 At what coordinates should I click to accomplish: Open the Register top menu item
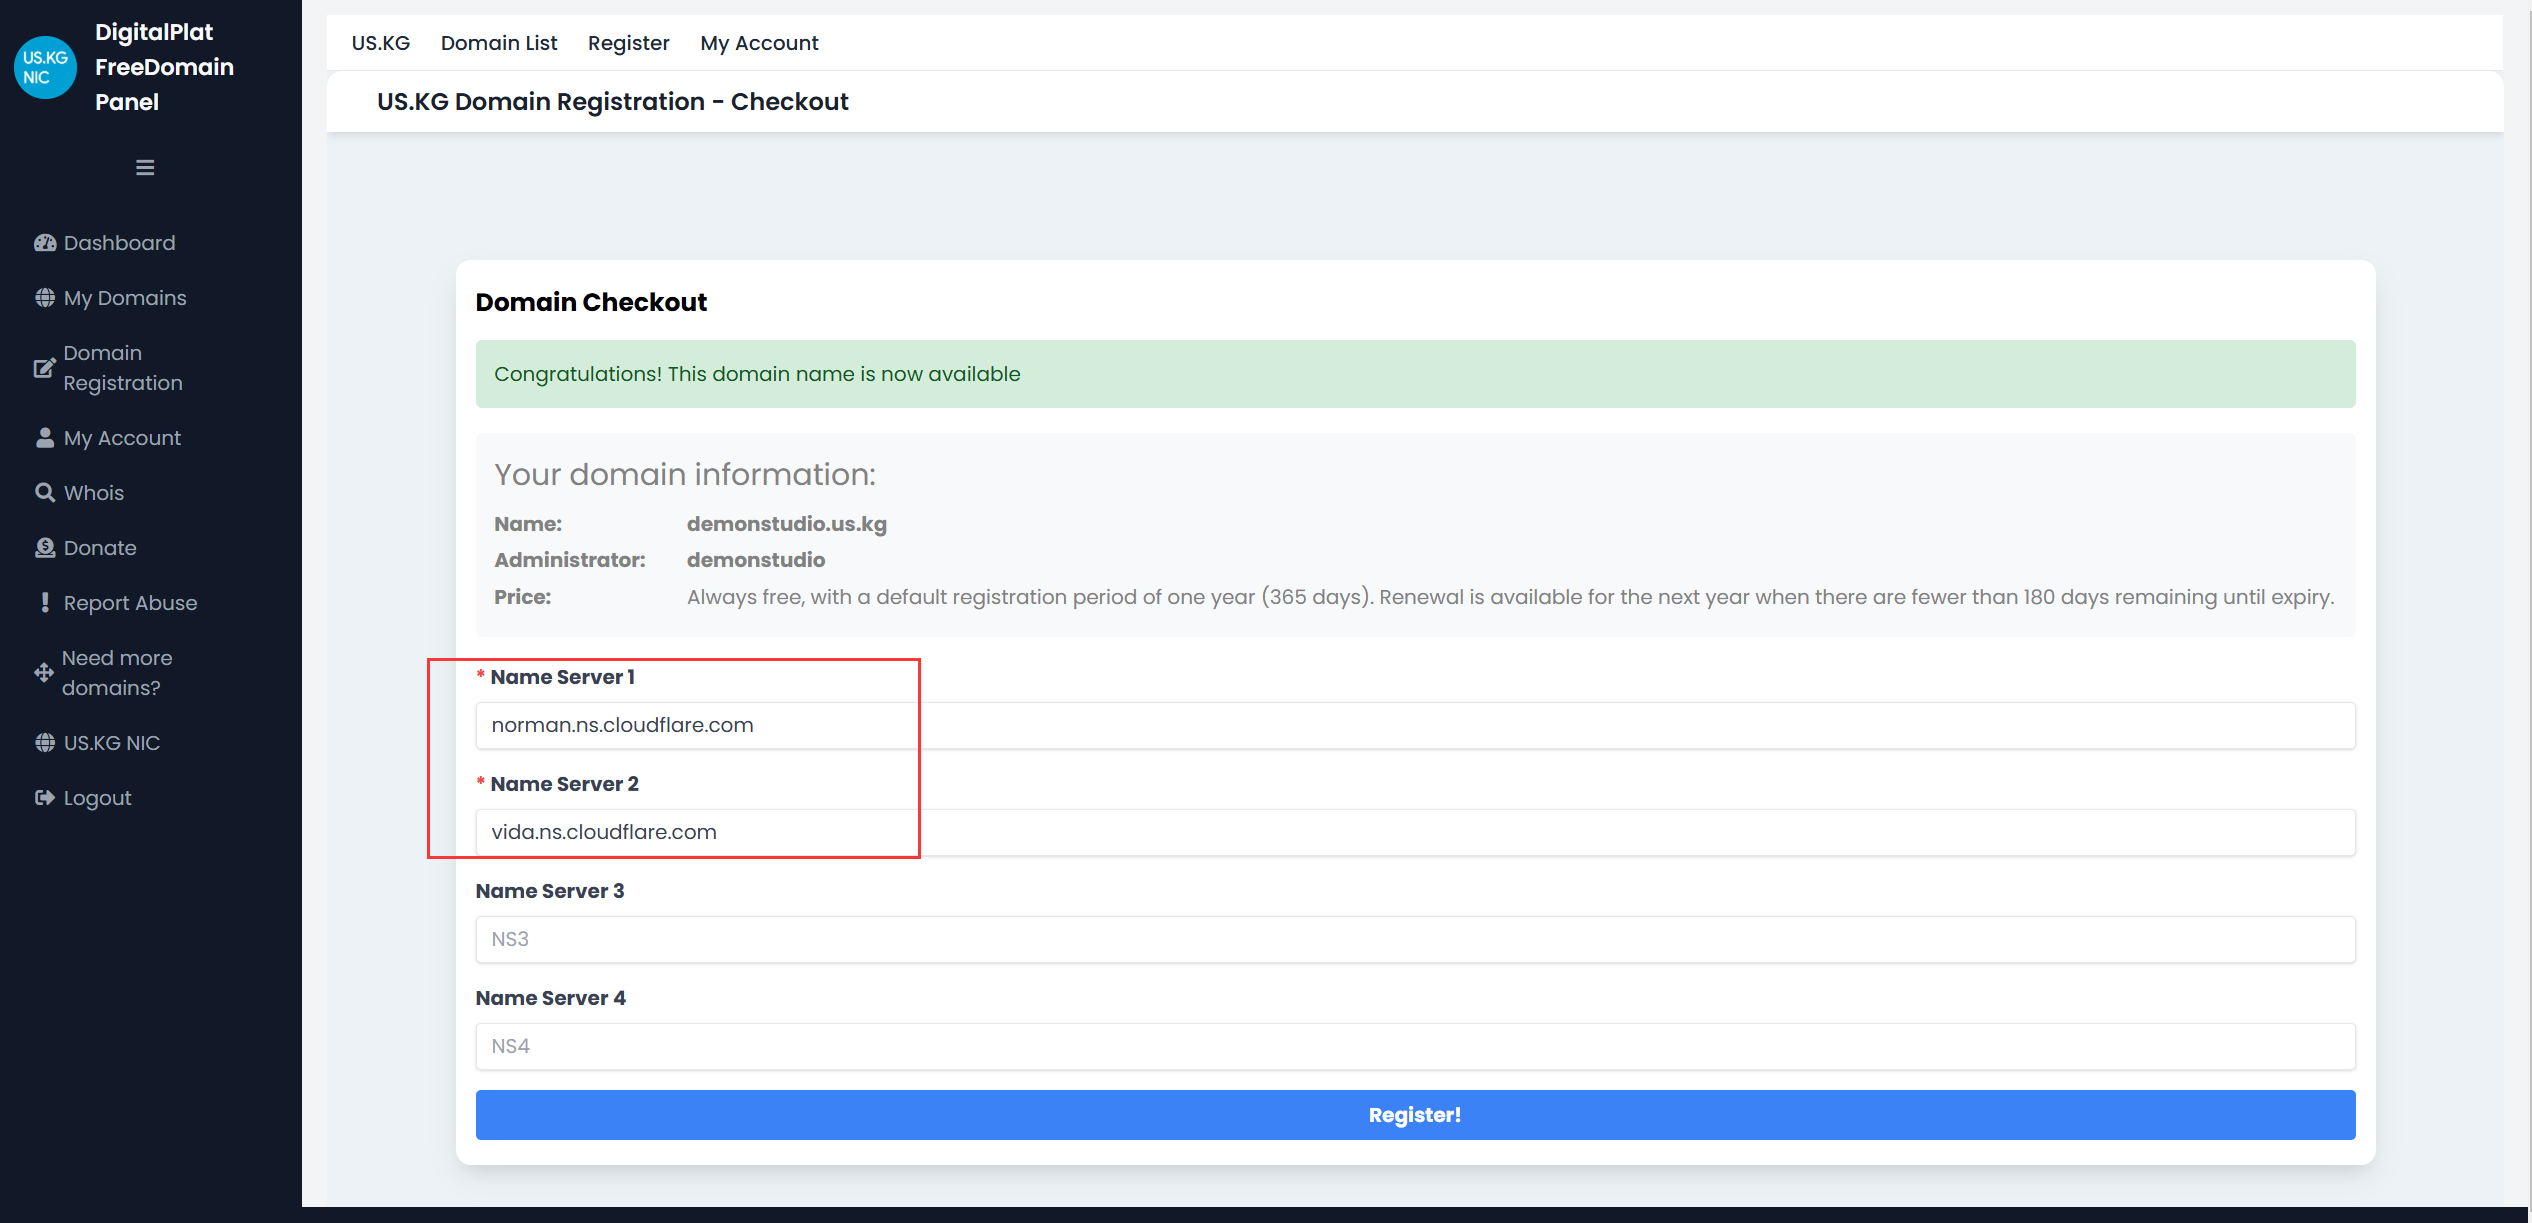[628, 43]
